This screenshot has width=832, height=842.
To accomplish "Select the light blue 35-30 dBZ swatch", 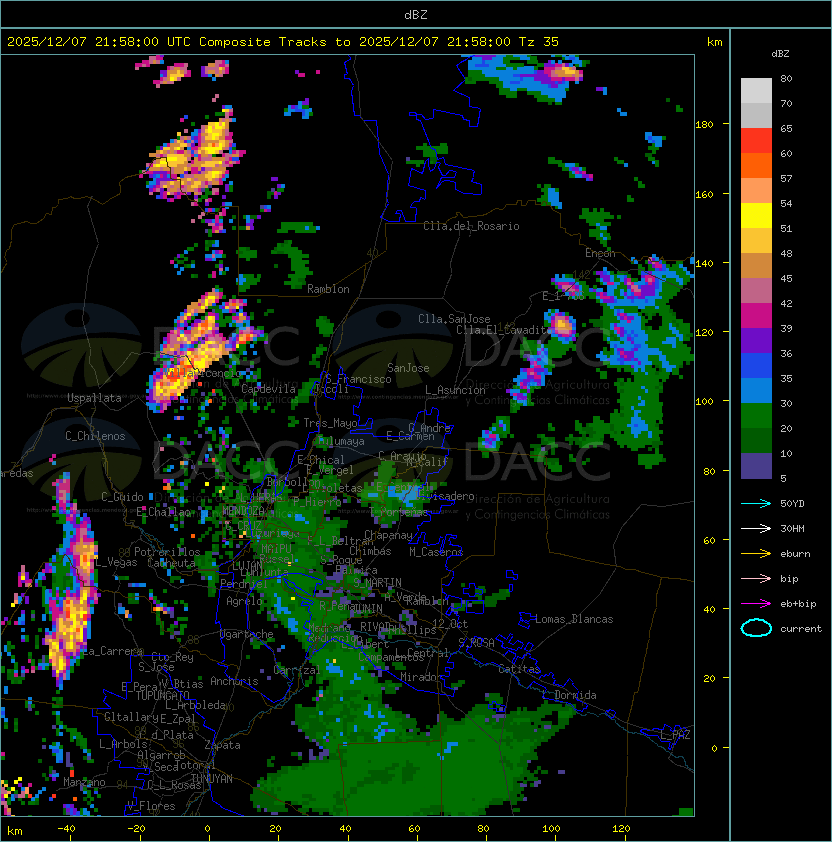I will [756, 390].
